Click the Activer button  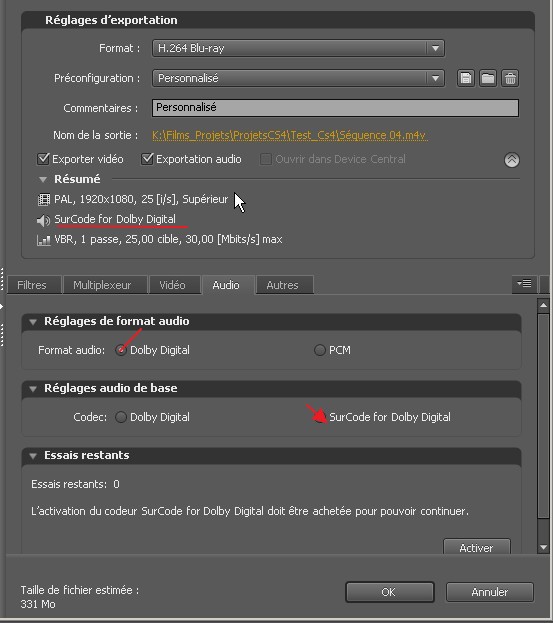[476, 548]
